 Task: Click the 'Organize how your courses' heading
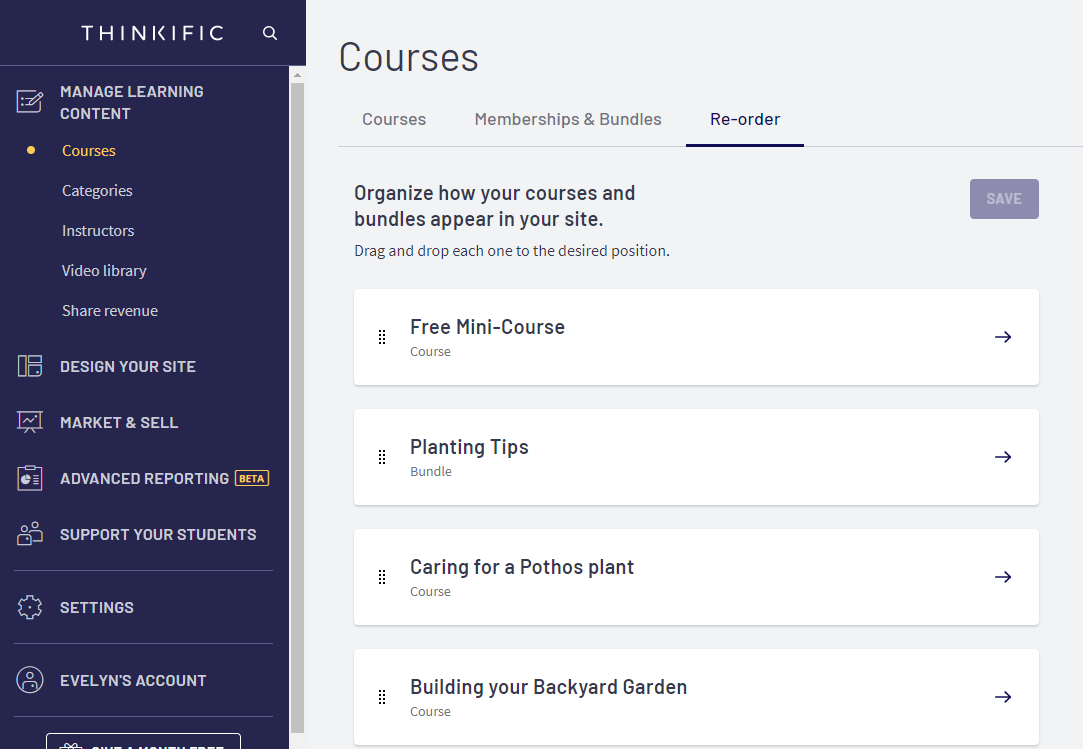(x=495, y=206)
